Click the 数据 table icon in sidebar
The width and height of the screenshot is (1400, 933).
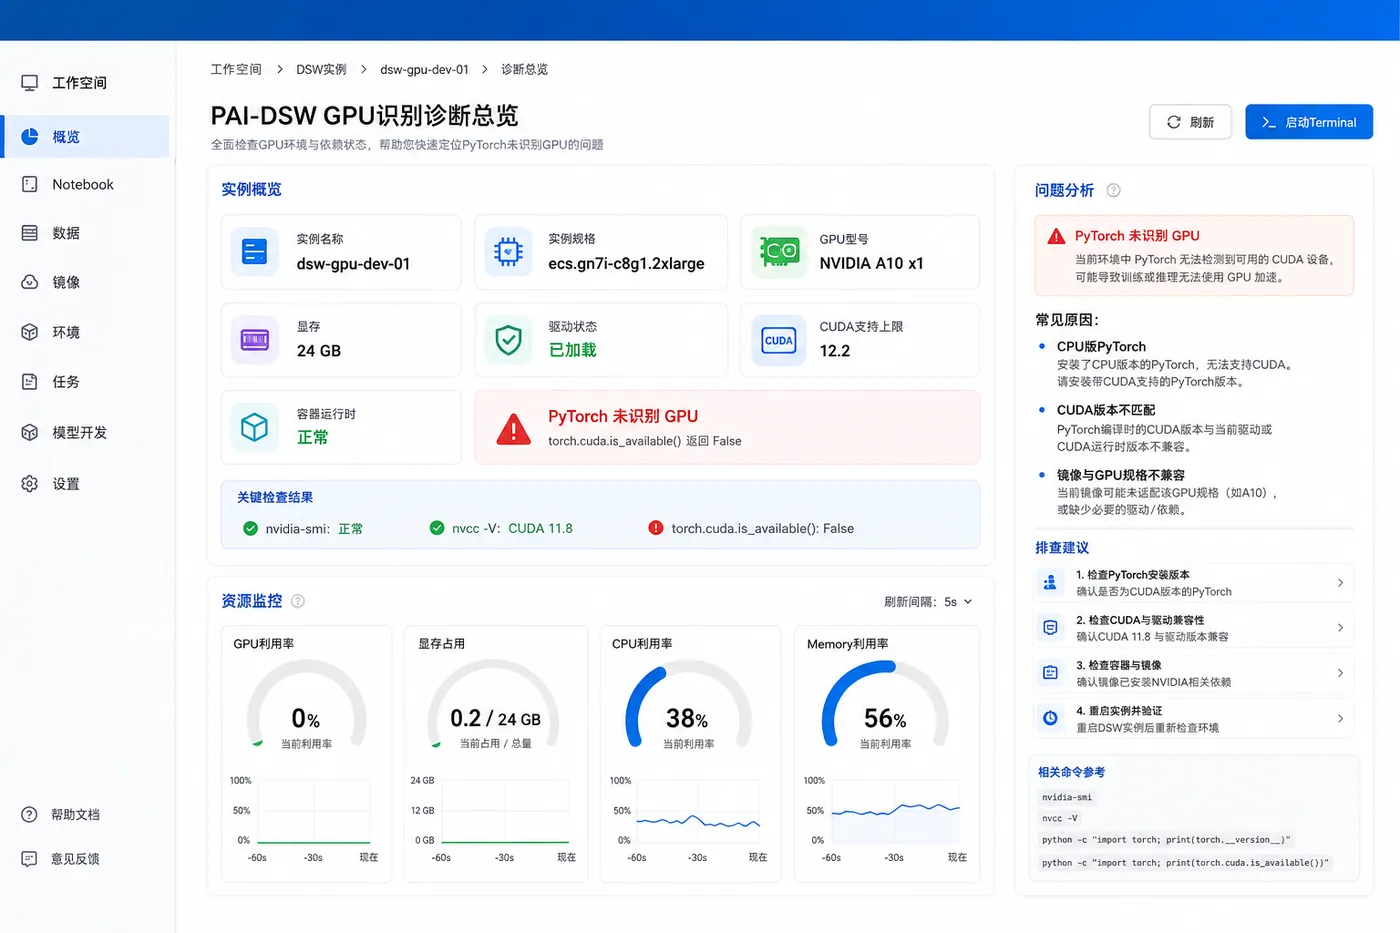30,233
